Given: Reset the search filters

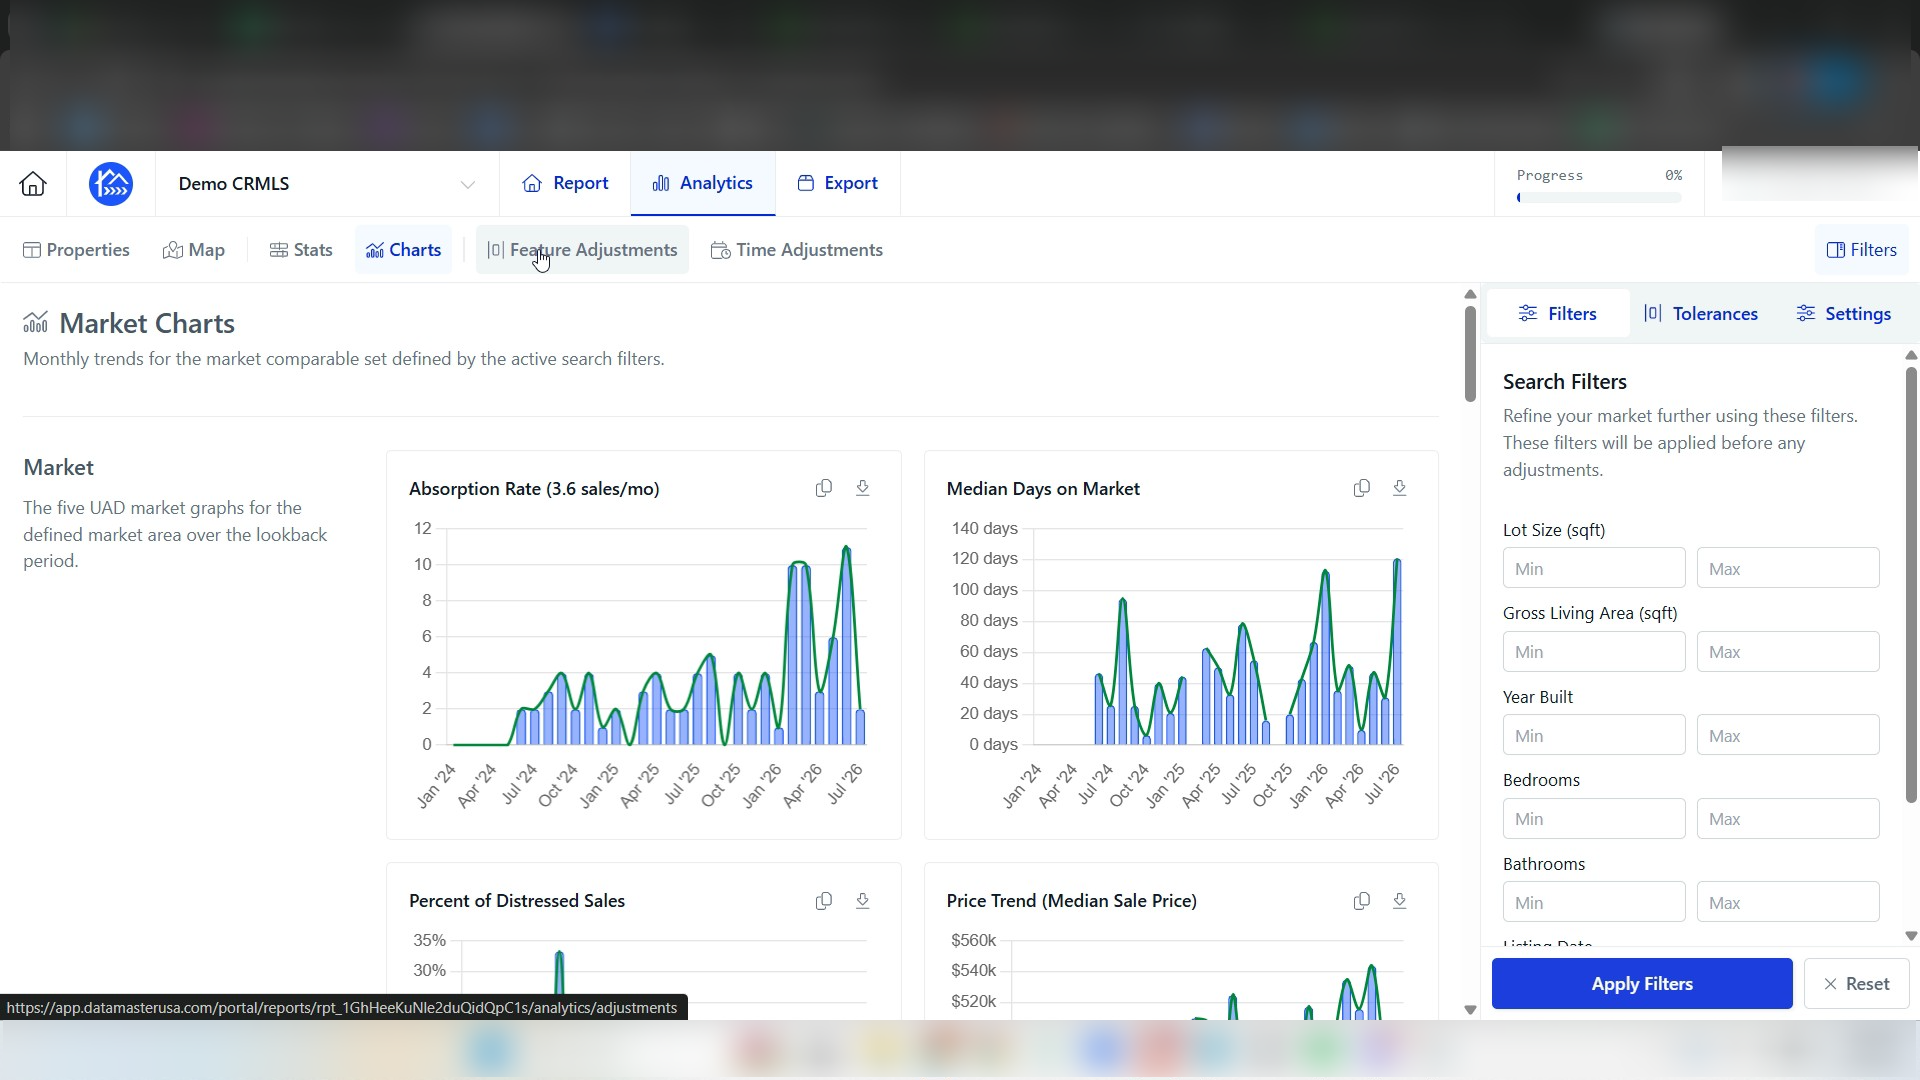Looking at the screenshot, I should (1857, 984).
